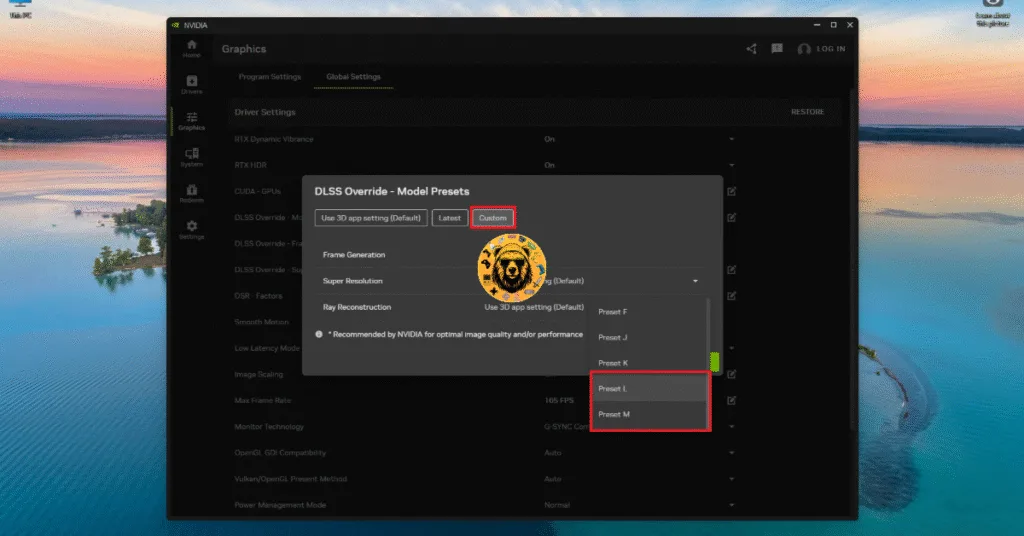Open the feedback icon in header
Viewport: 1024px width, 536px height.
(x=776, y=49)
